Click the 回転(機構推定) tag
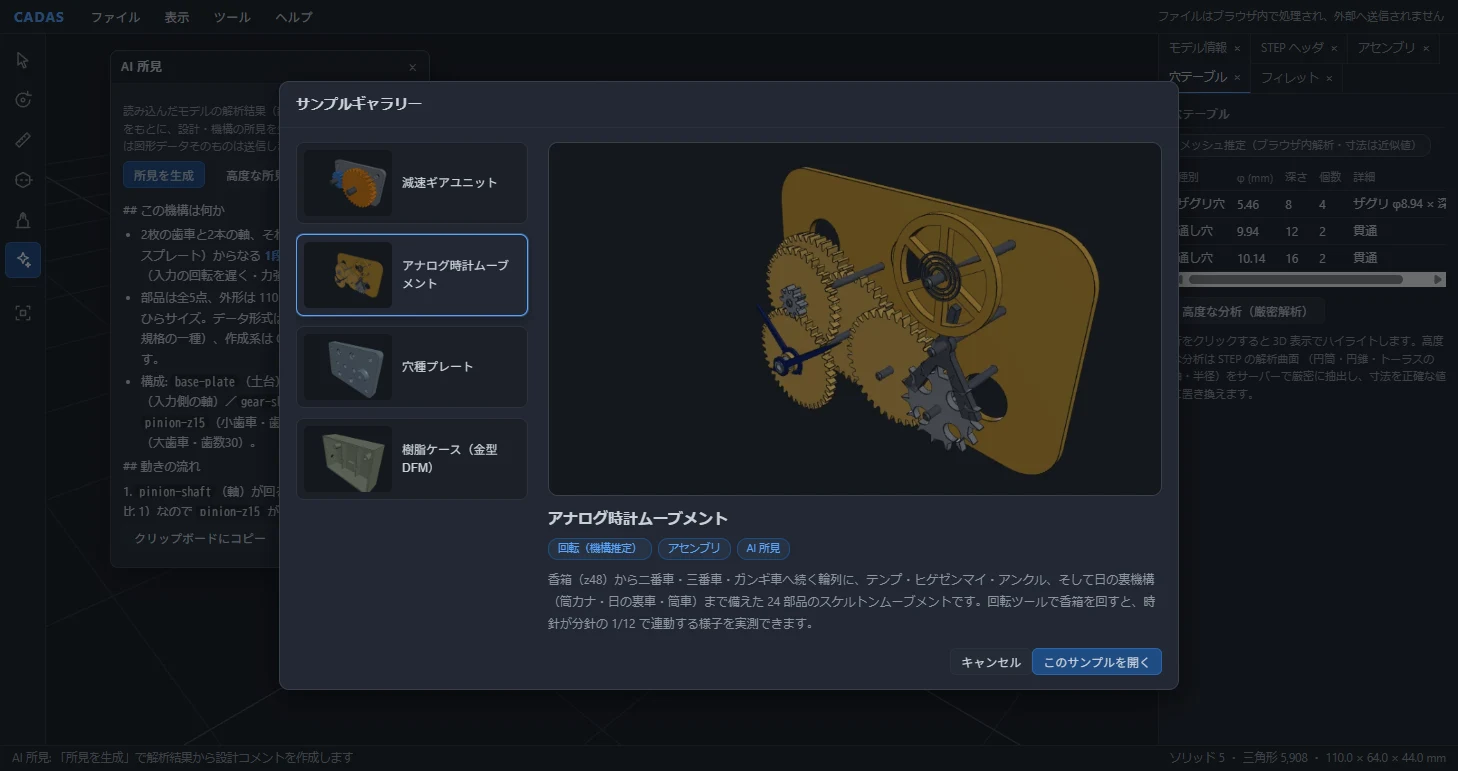Image resolution: width=1458 pixels, height=771 pixels. [600, 548]
